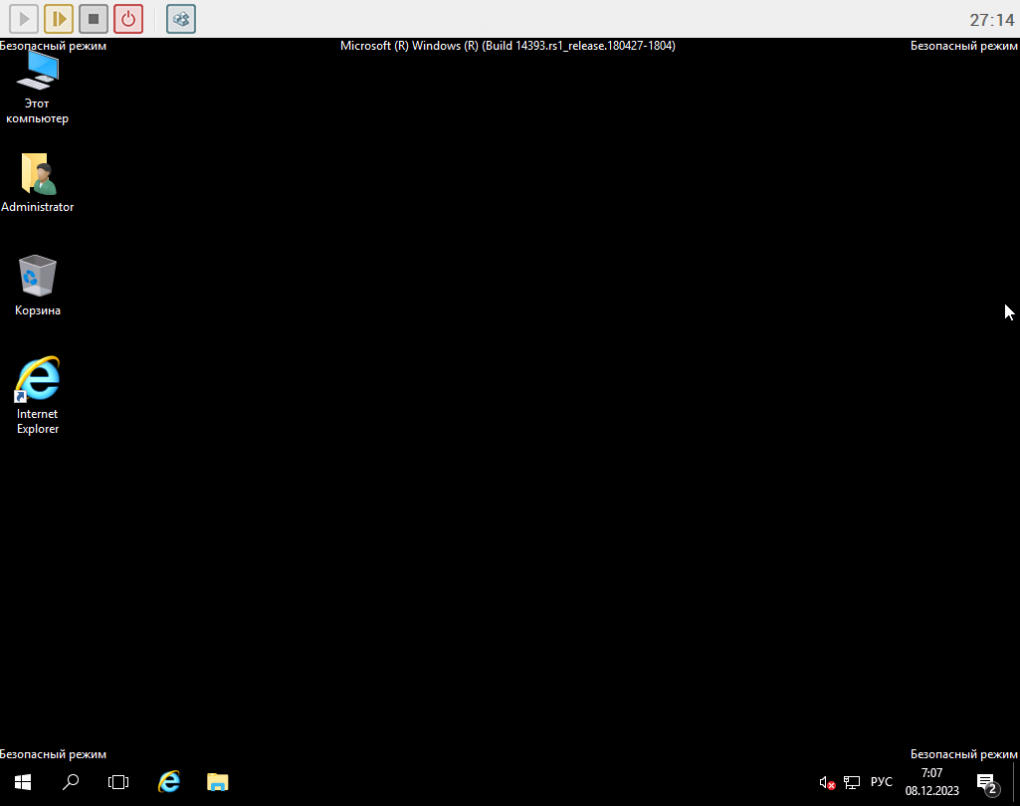Open the Action Center notifications icon
1020x806 pixels.
(x=987, y=783)
